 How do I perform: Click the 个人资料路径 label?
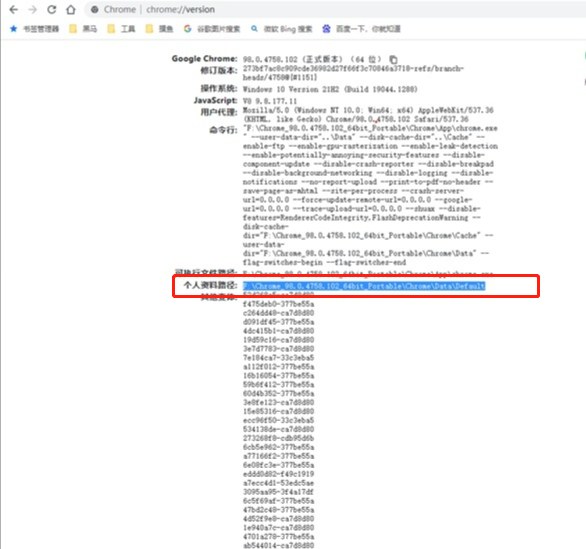[210, 285]
